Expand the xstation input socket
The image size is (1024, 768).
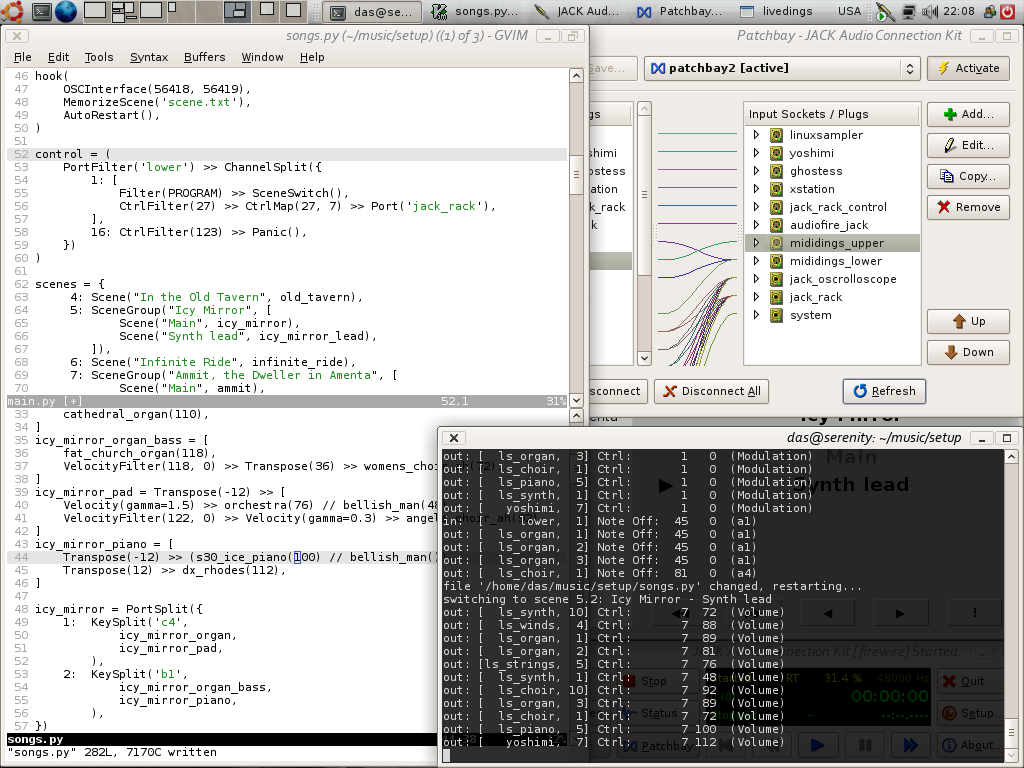(x=756, y=189)
